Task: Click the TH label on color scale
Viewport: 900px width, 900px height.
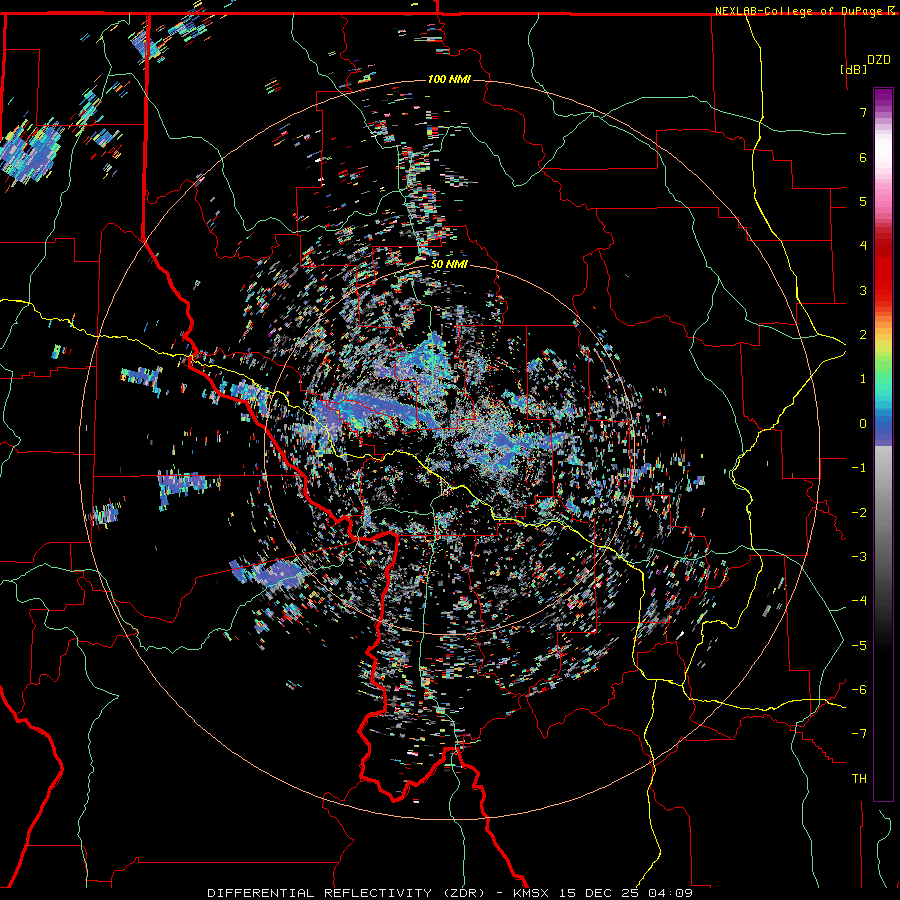Action: pos(859,779)
